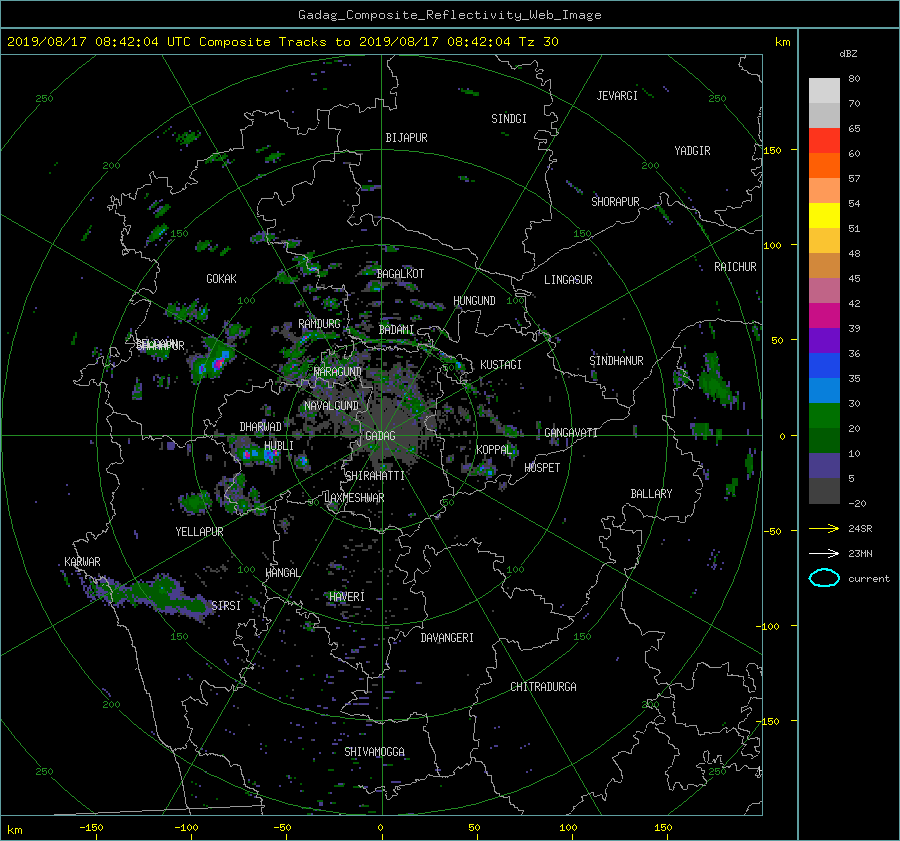The image size is (900, 841).
Task: Click the SHIVAMOGGA city label
Action: click(374, 751)
